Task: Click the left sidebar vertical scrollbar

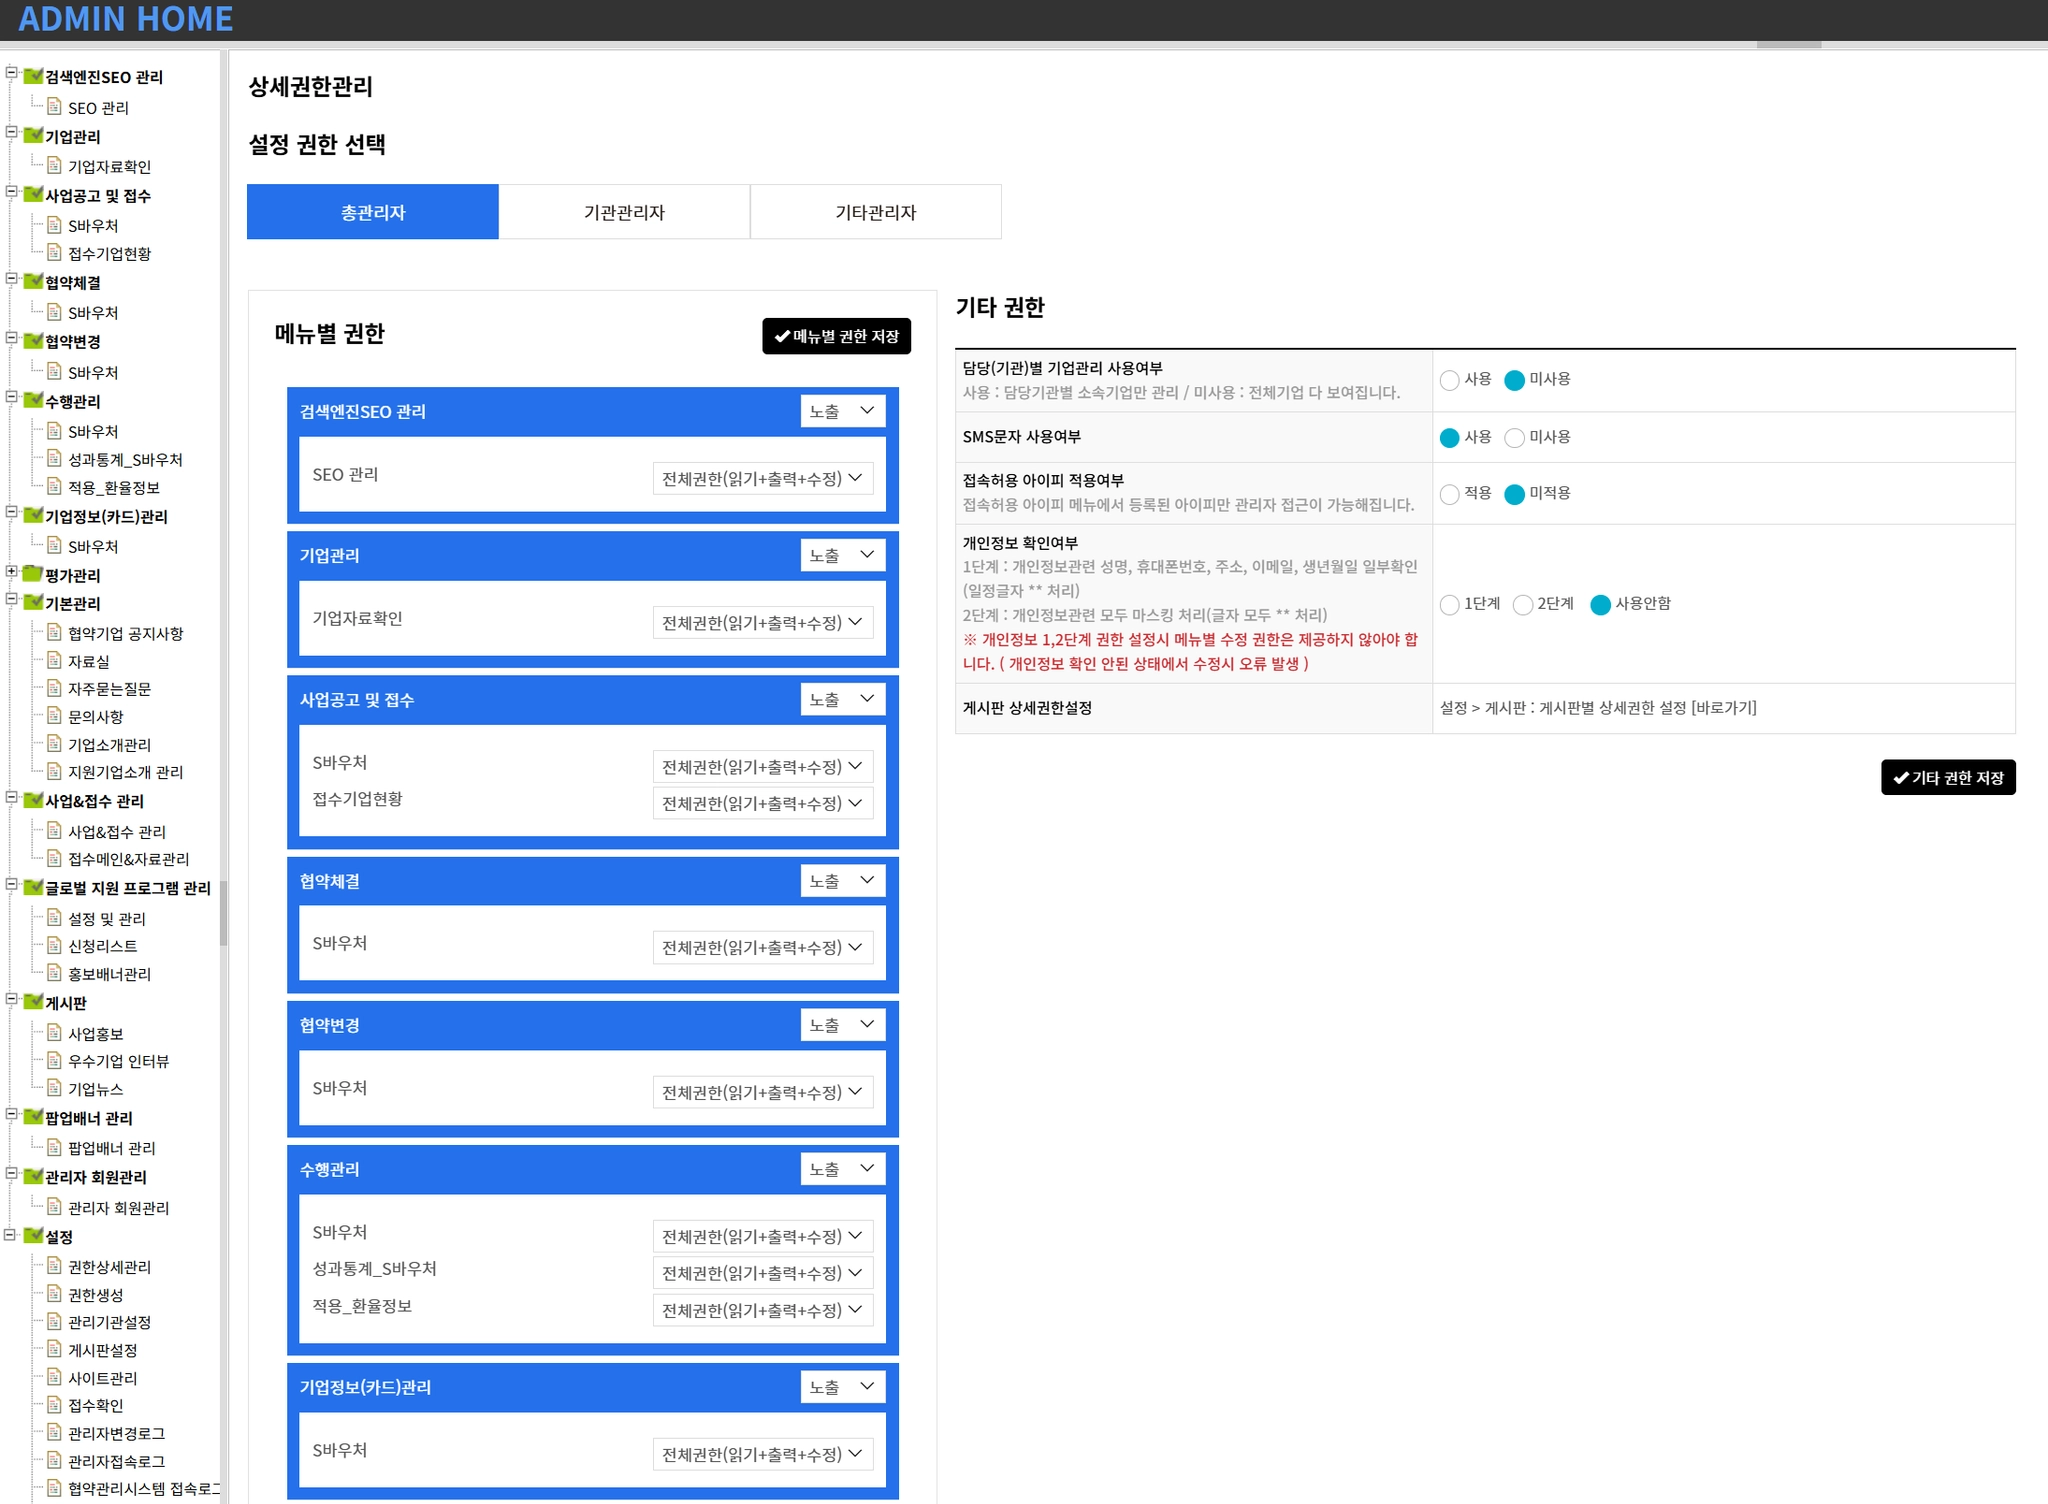Action: click(x=224, y=912)
